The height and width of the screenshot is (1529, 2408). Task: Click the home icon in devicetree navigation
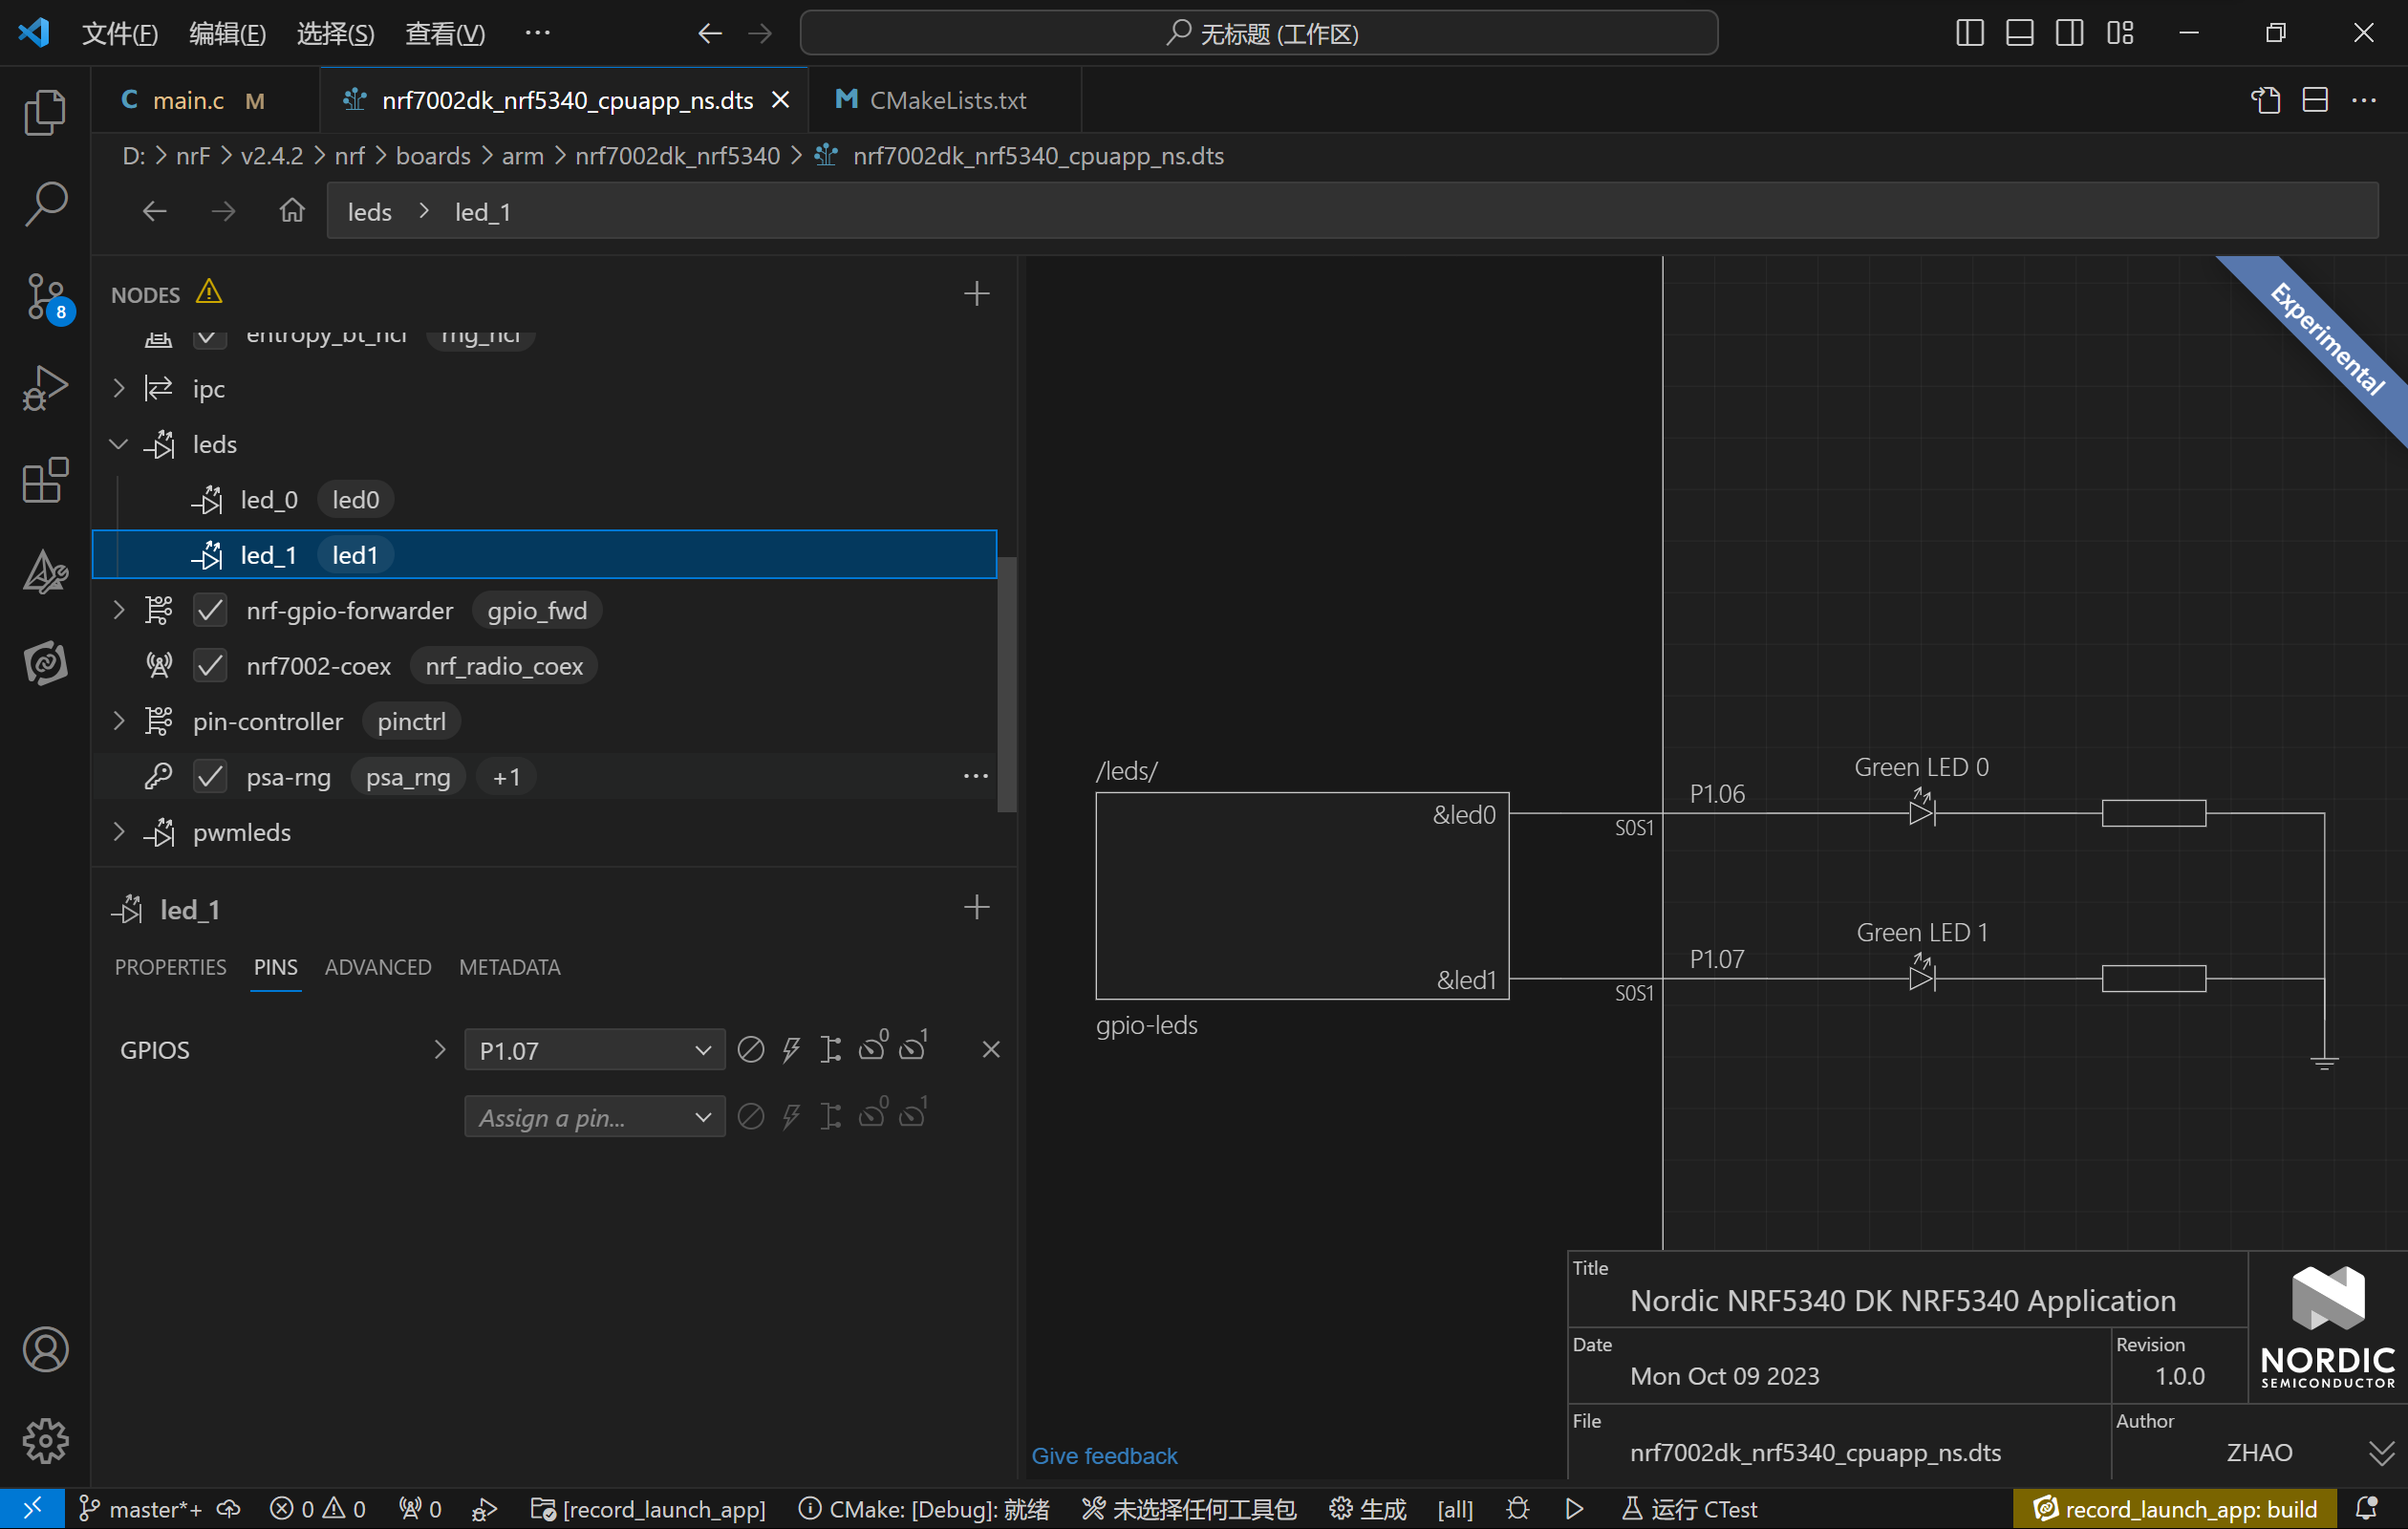[292, 211]
